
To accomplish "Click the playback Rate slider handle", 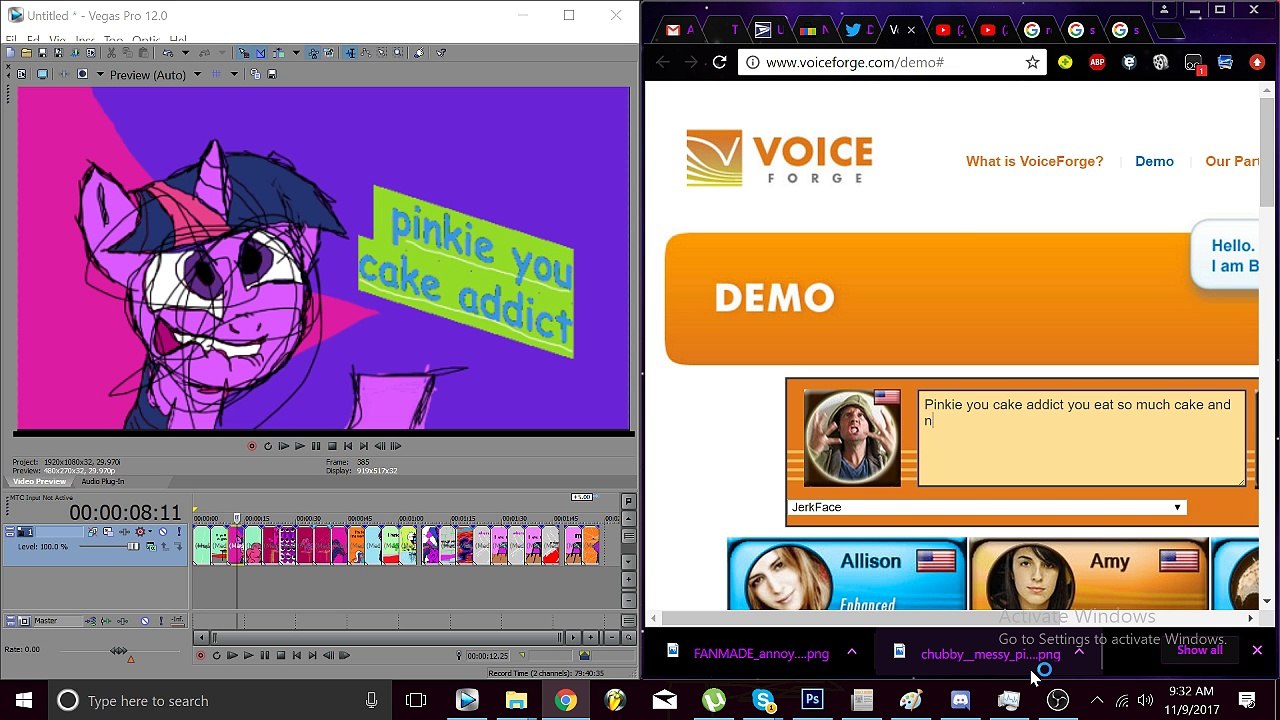I will (119, 651).
